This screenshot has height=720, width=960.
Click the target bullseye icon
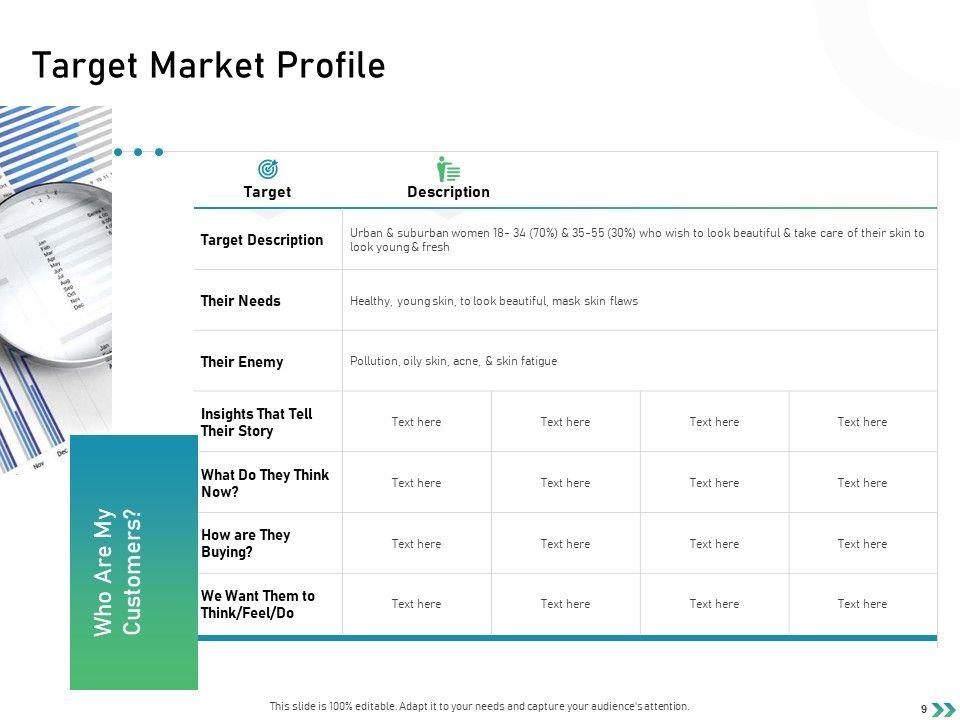(268, 169)
